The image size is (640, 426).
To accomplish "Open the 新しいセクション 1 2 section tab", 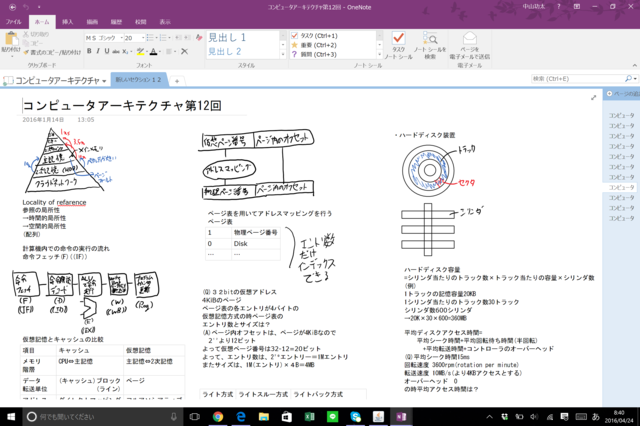I will (x=136, y=79).
